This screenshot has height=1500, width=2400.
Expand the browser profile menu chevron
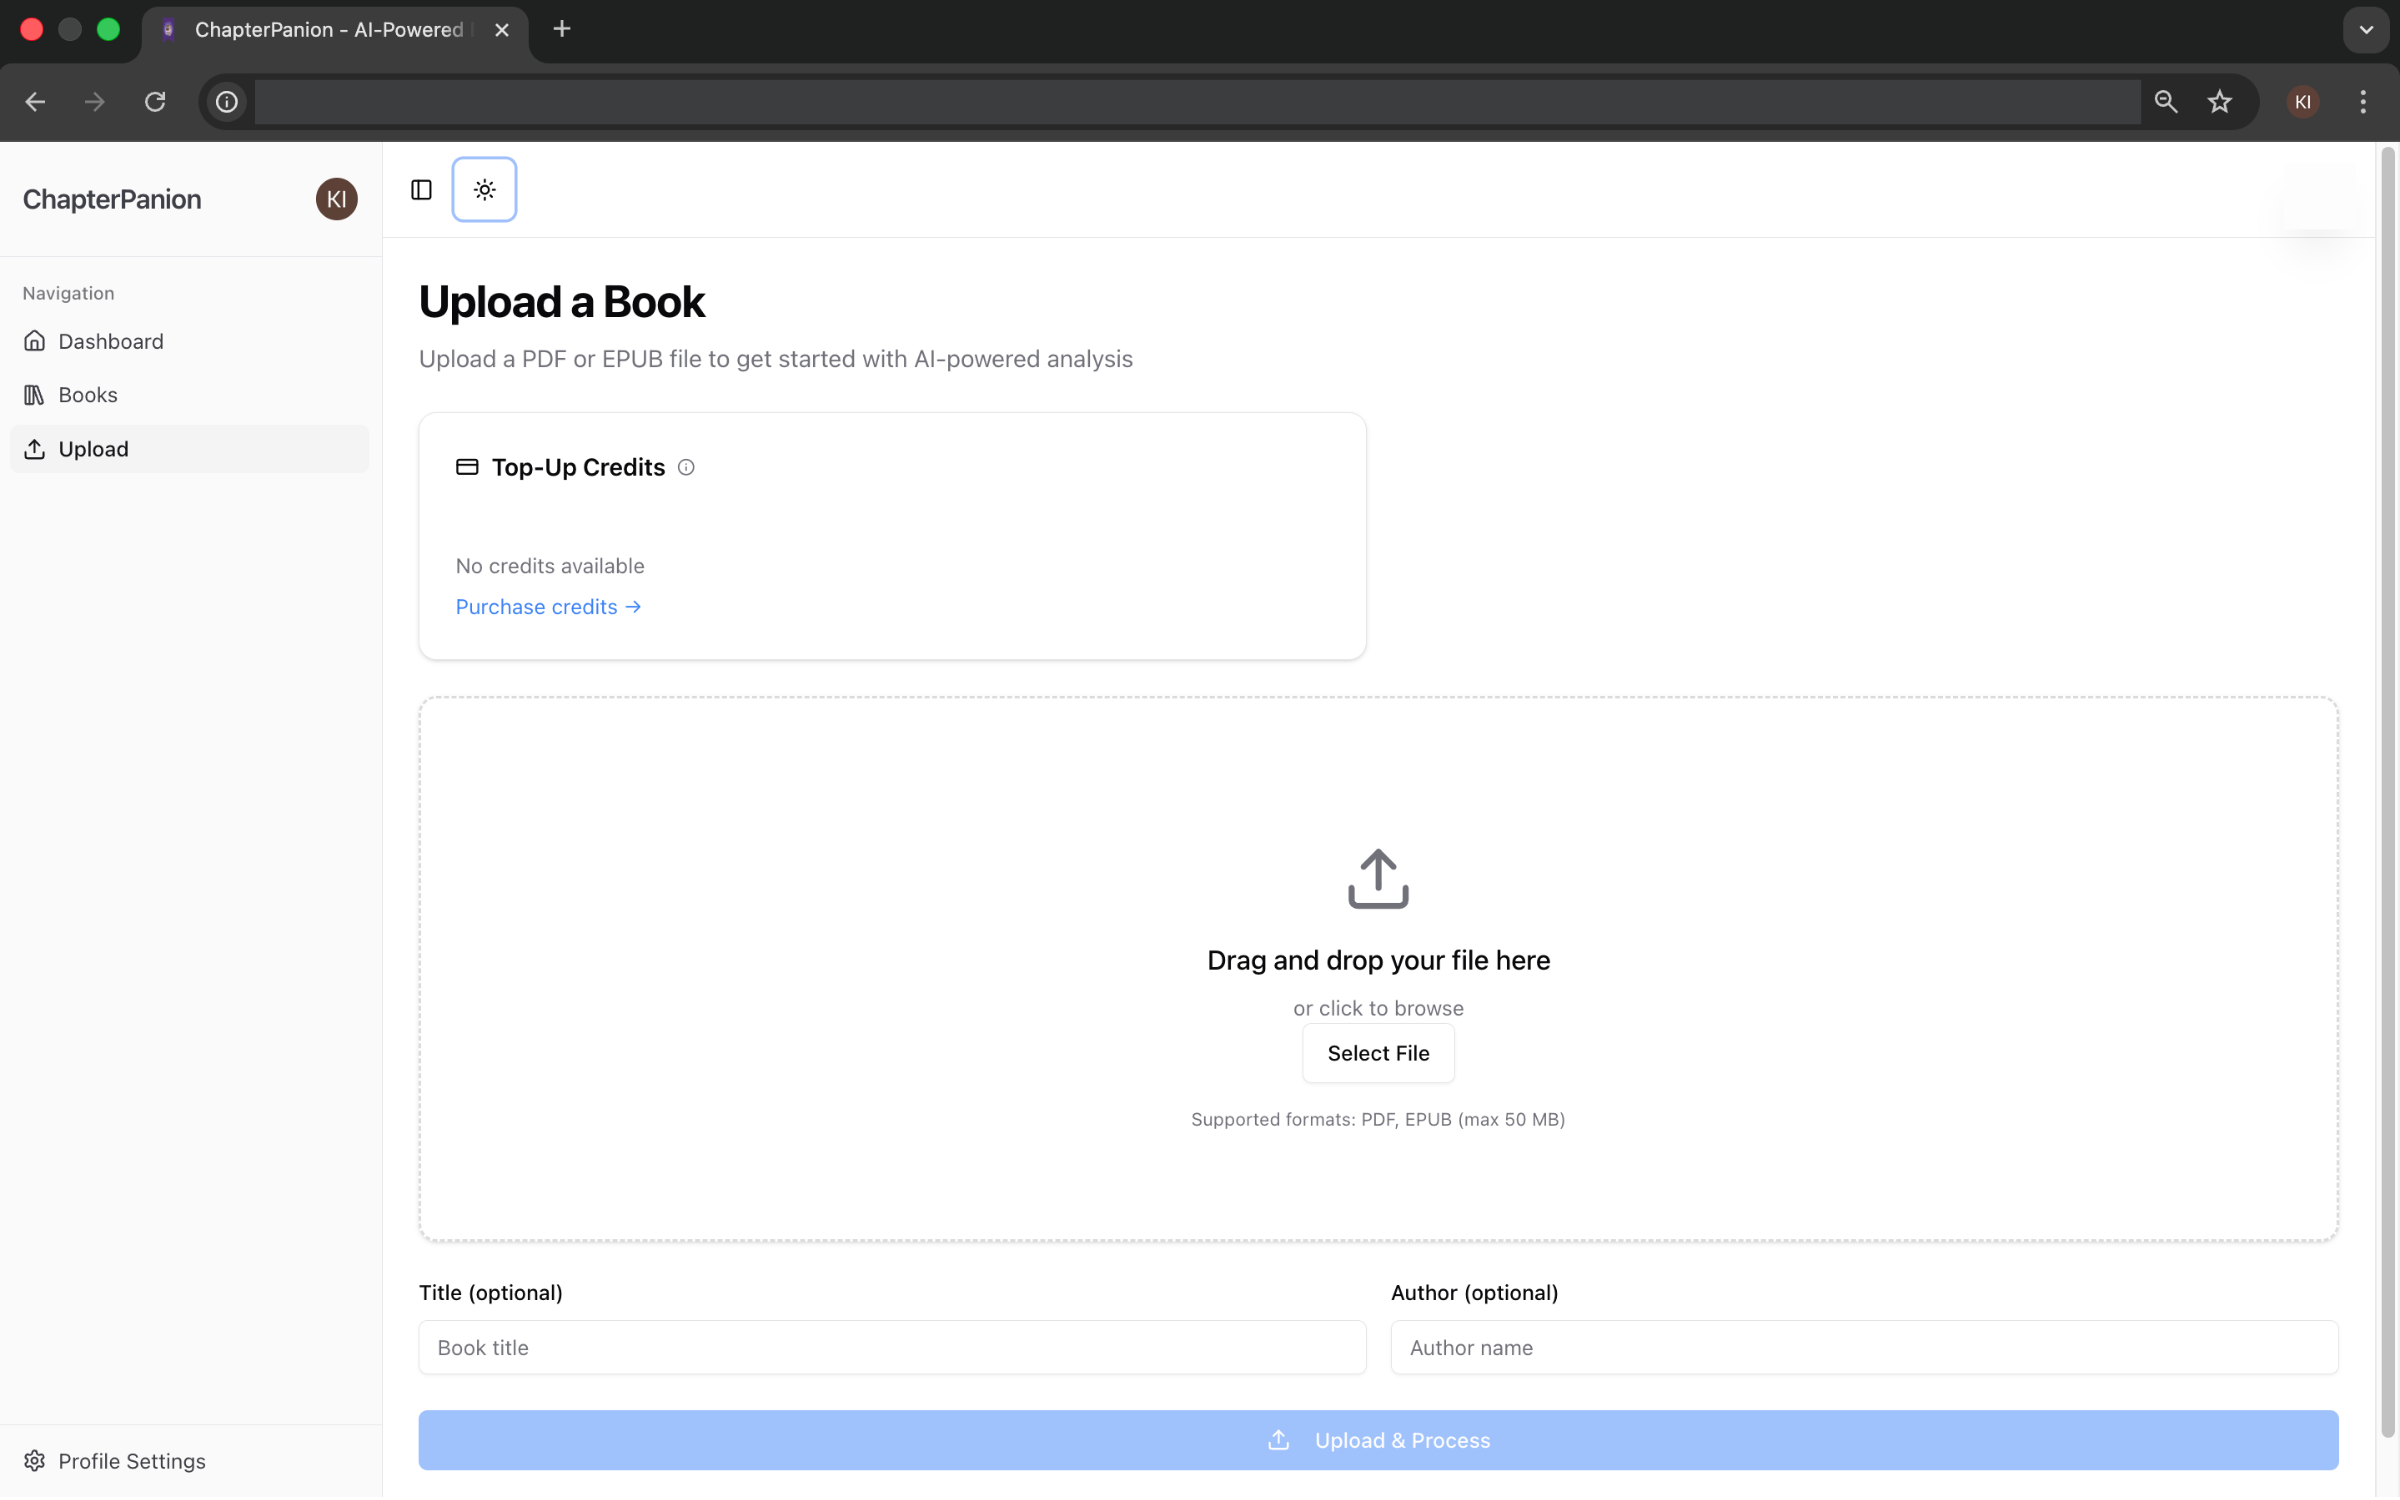pos(2302,101)
